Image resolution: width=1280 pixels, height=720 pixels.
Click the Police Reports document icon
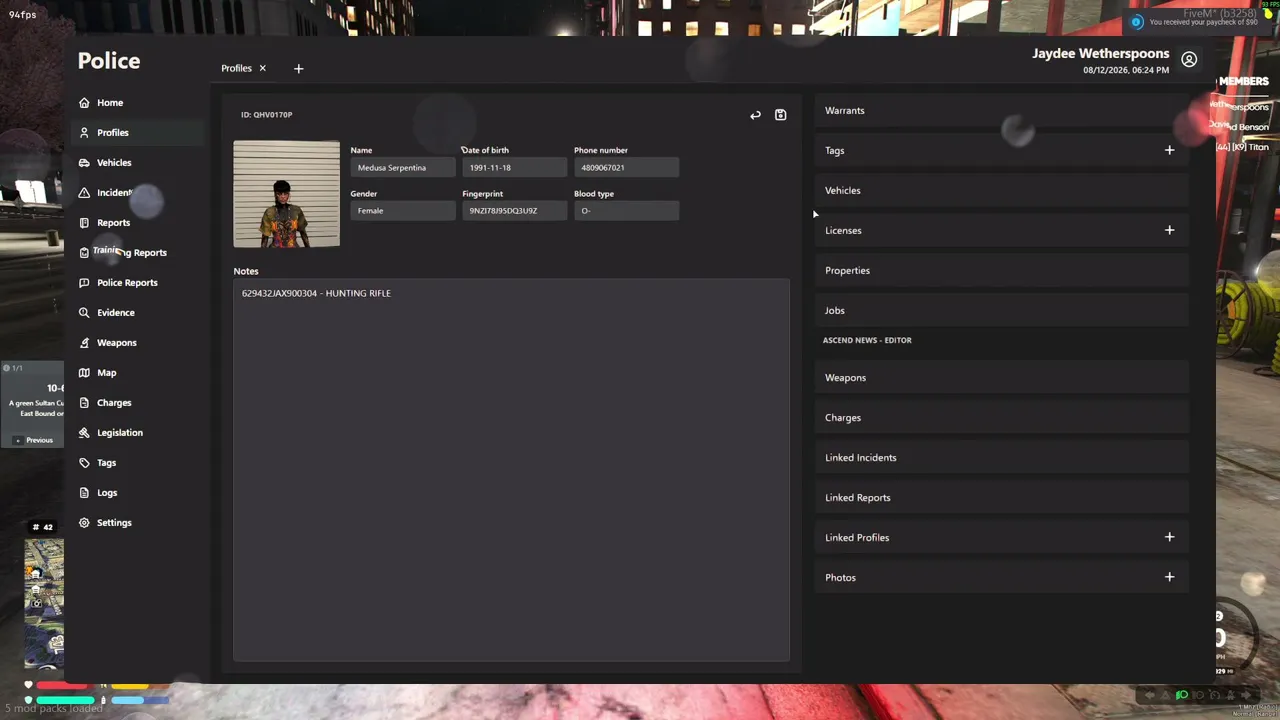84,282
